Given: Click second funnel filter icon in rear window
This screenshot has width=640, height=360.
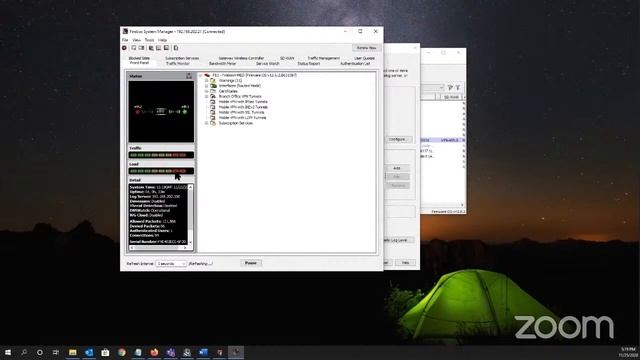Looking at the screenshot, I should [x=458, y=87].
